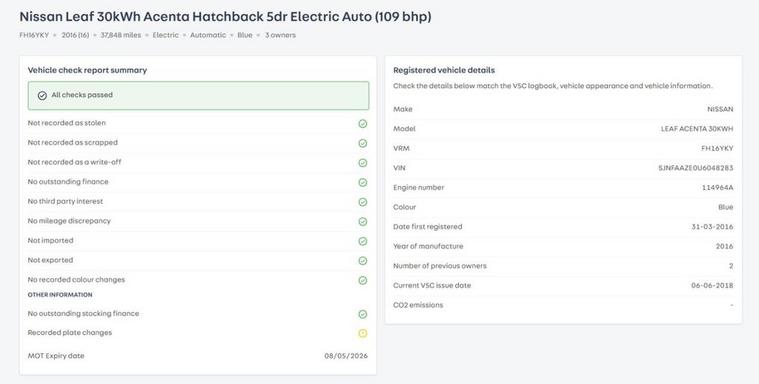Click the 'Current V5C issue date' label

tap(432, 285)
